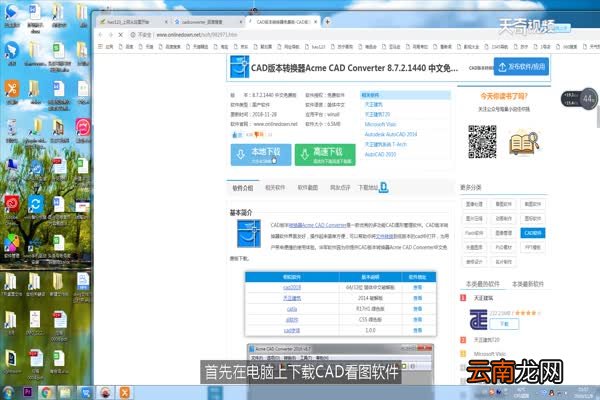Switch to the cadconverter search browser tab
This screenshot has width=600, height=400.
(x=208, y=22)
